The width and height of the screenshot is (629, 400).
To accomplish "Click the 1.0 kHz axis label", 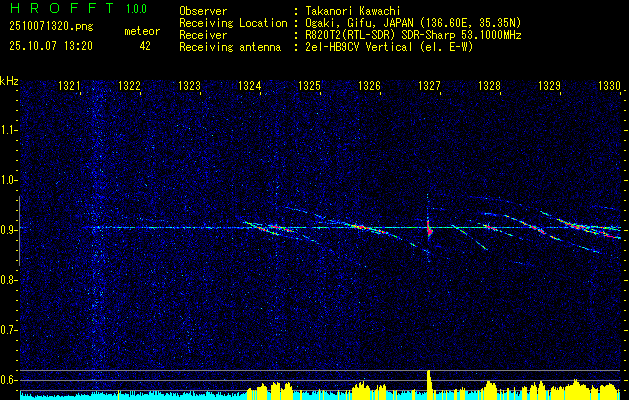I will tap(8, 180).
